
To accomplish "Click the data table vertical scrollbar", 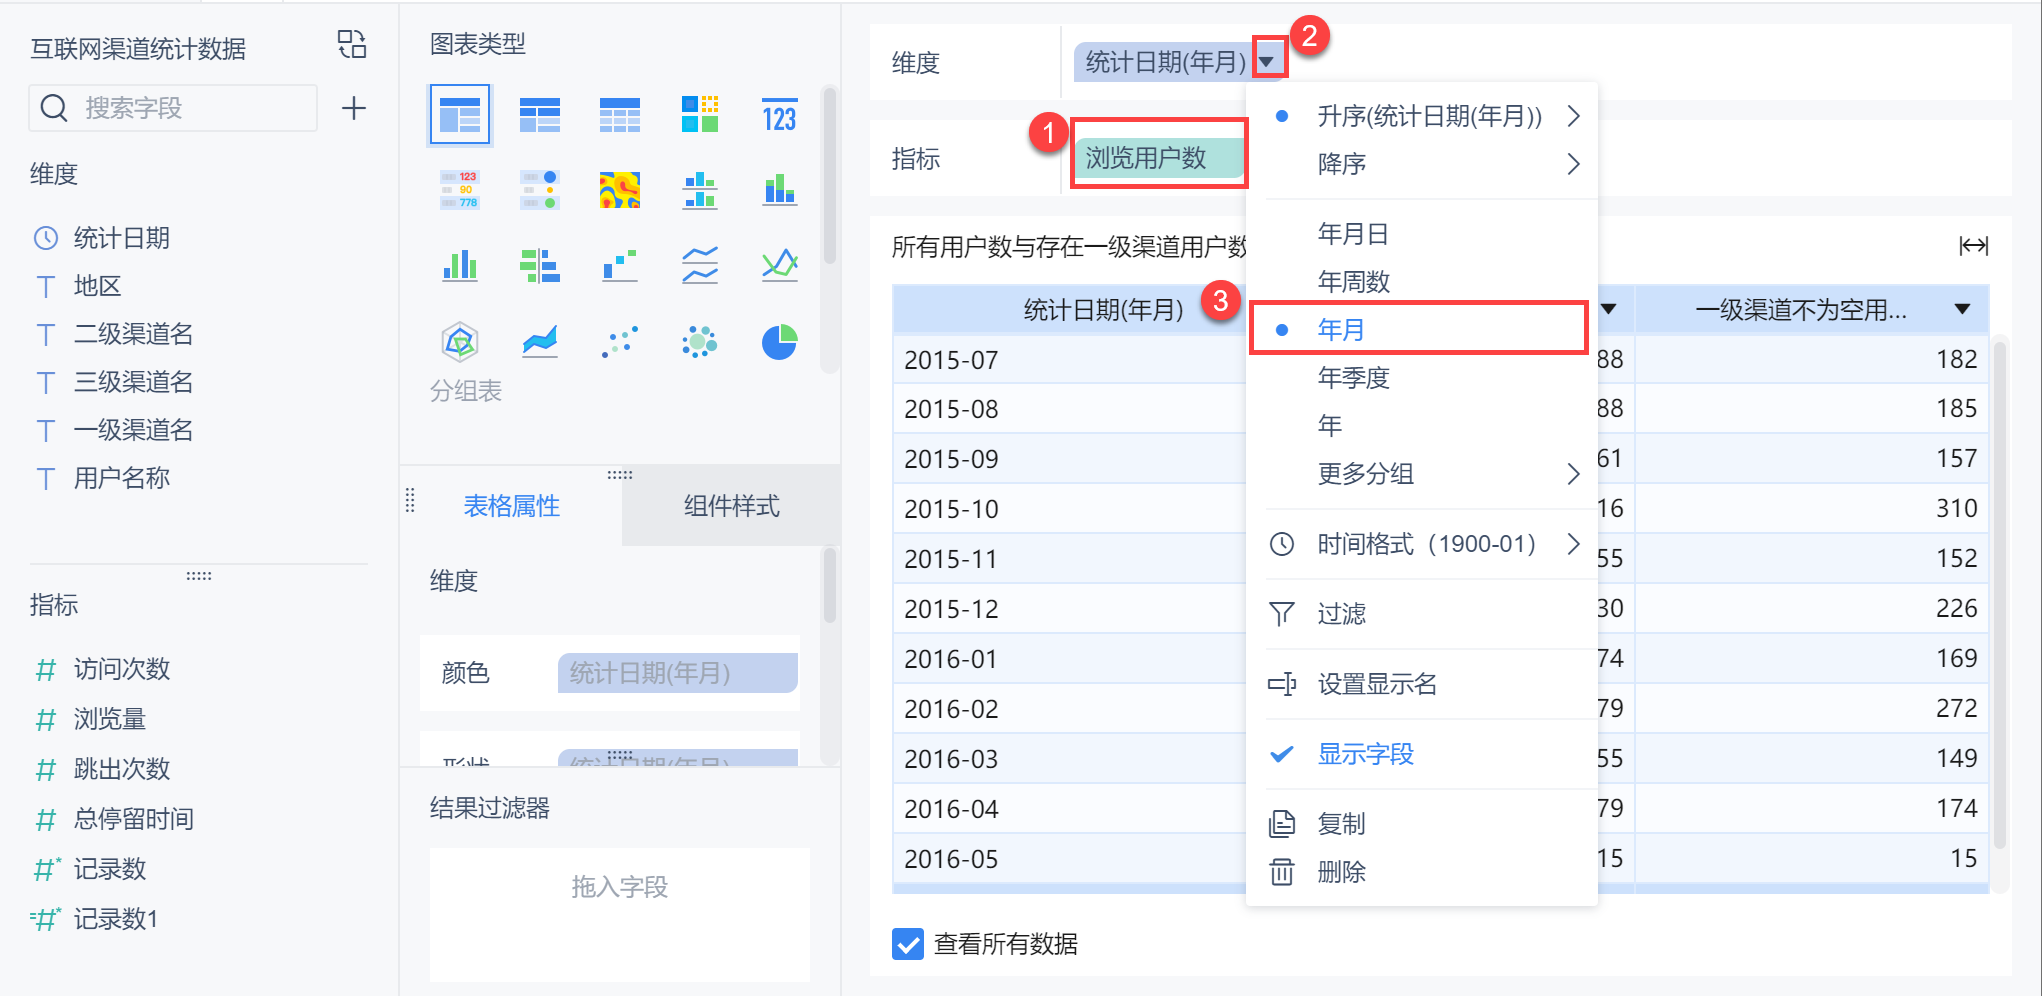I will coord(2000,594).
